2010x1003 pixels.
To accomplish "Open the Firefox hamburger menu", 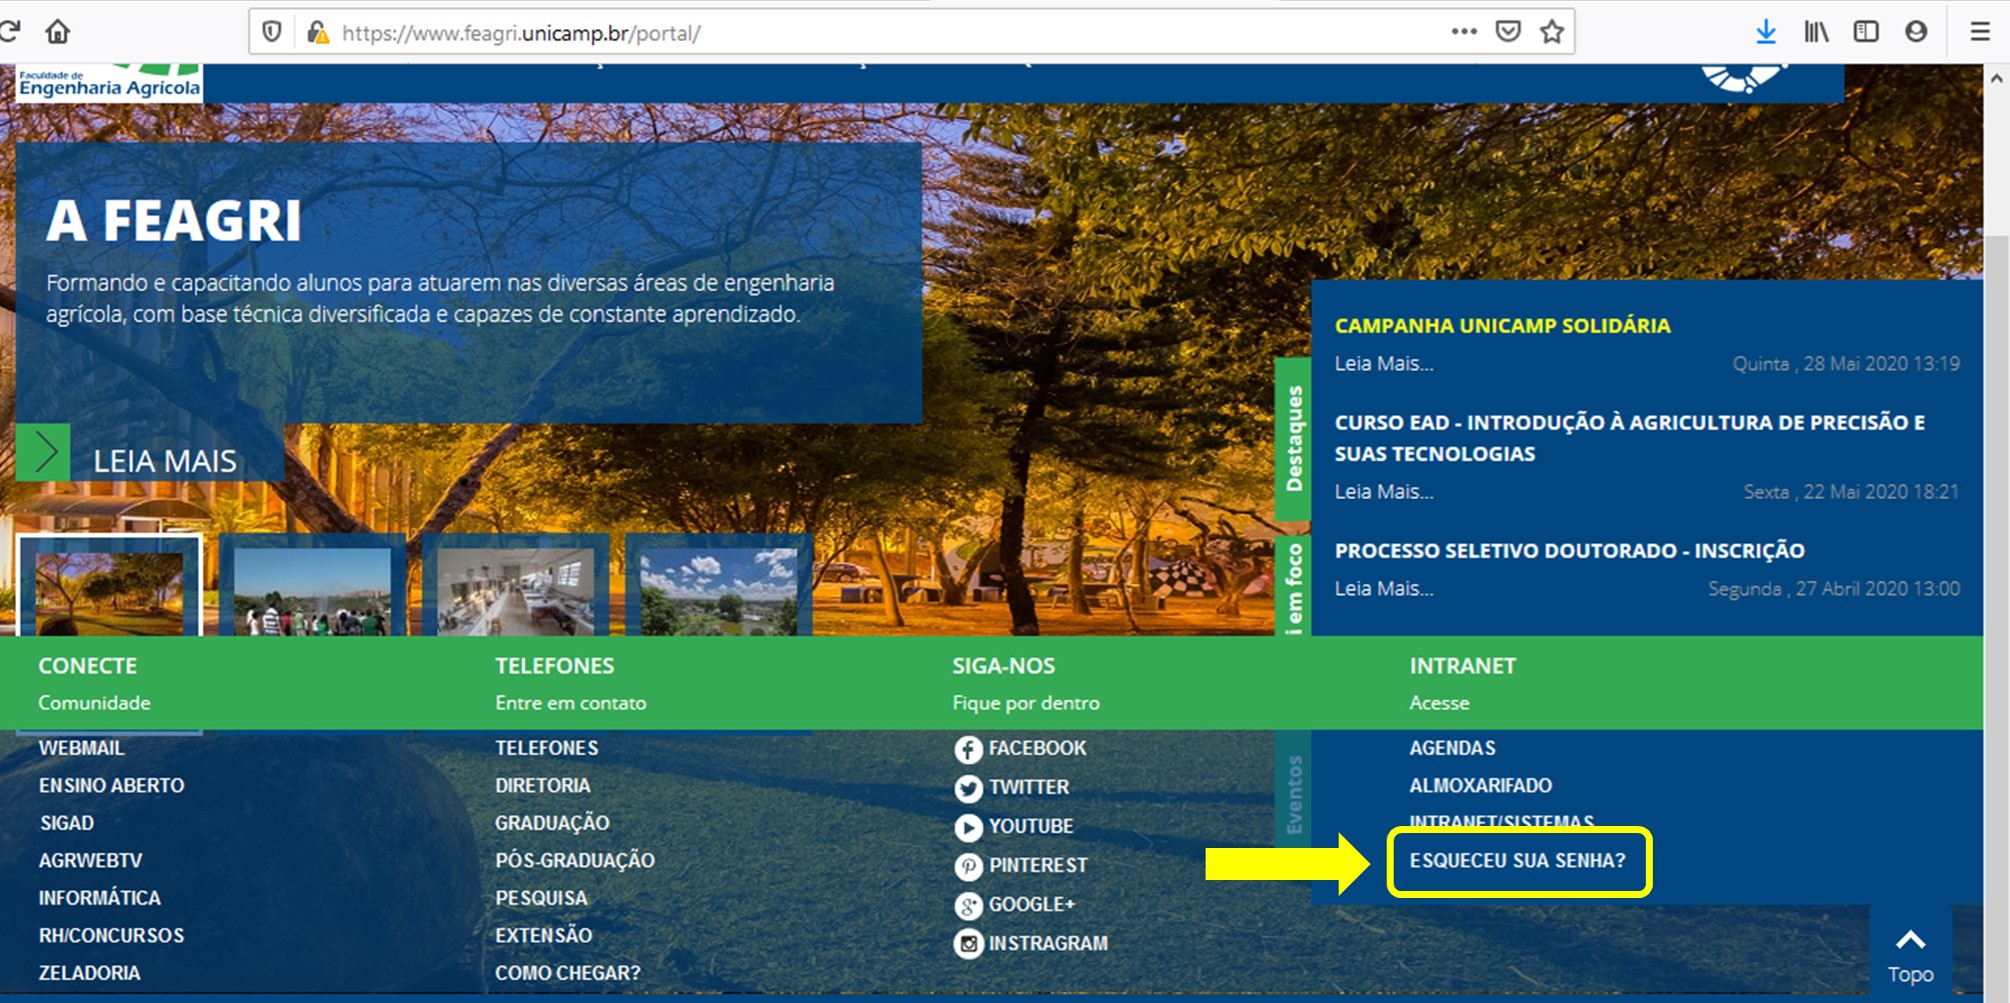I will [1980, 32].
